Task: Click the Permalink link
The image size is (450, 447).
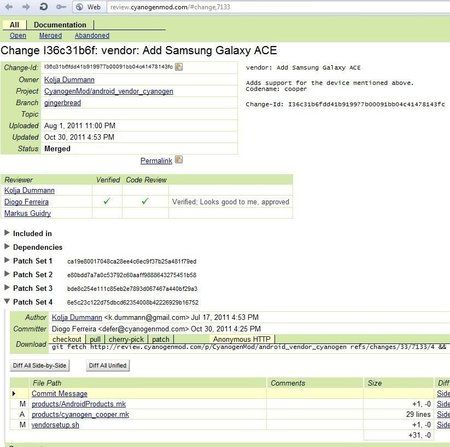Action: (156, 161)
